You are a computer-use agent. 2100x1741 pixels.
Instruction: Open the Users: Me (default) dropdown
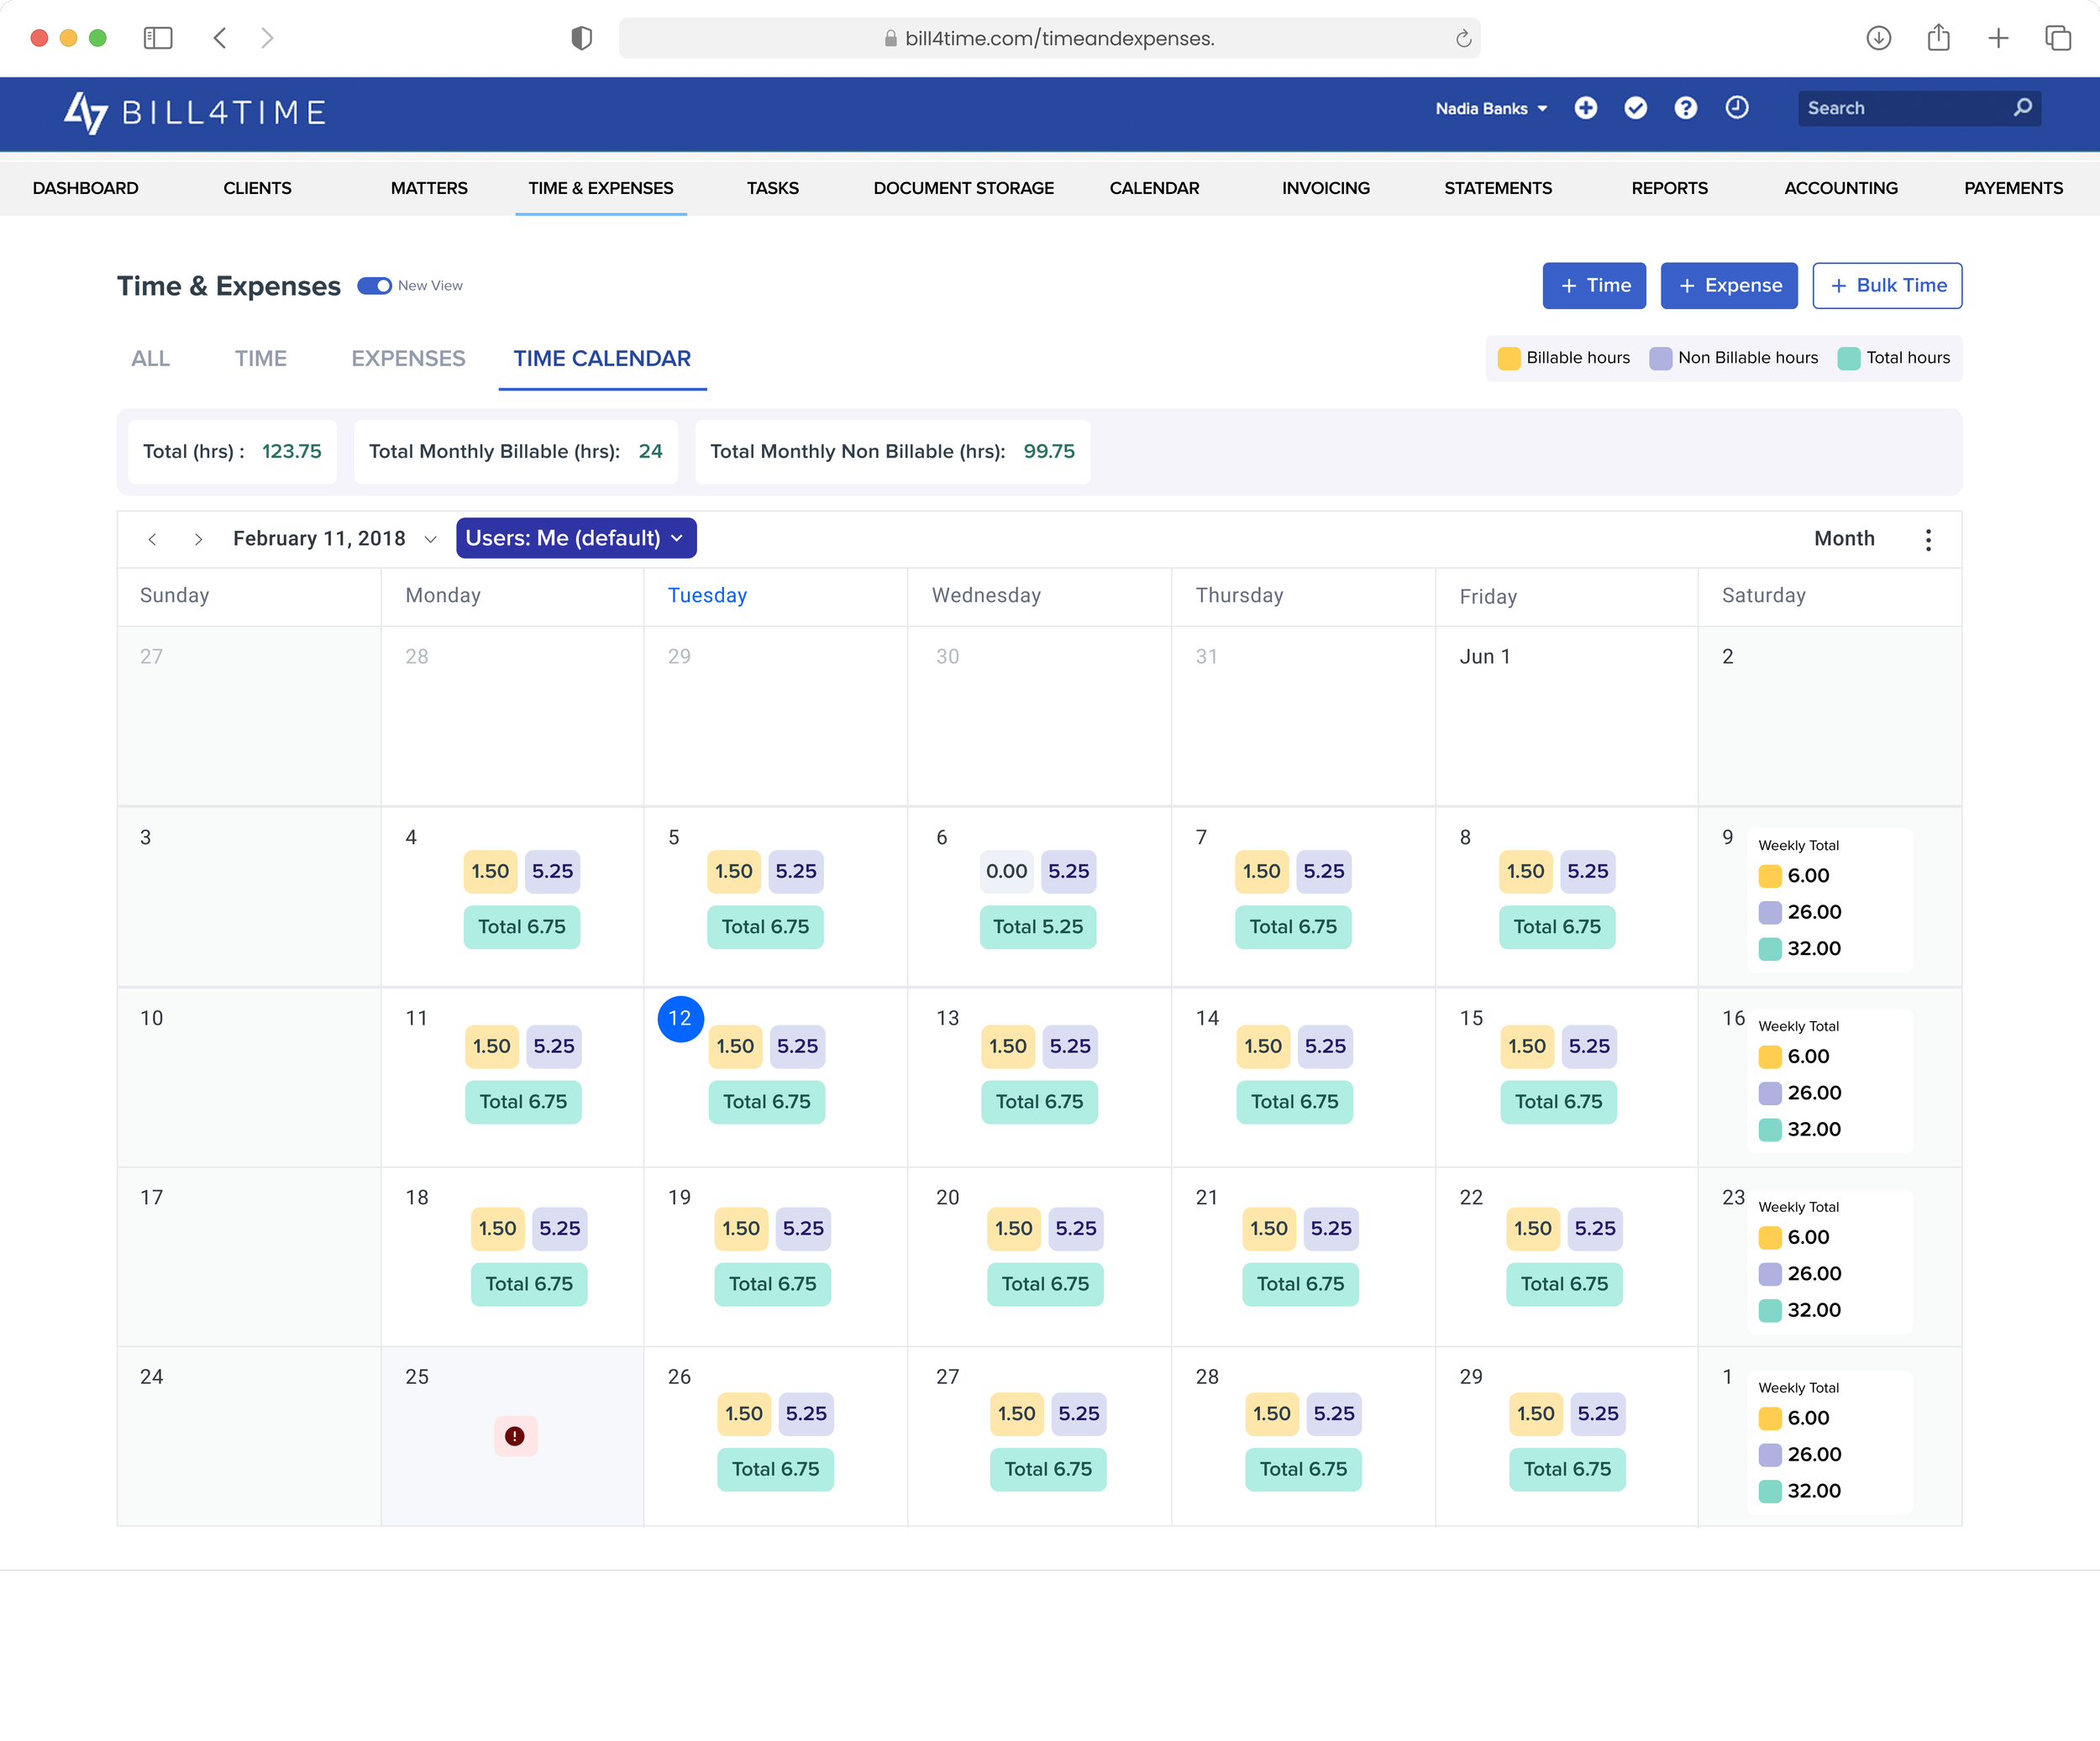point(576,538)
